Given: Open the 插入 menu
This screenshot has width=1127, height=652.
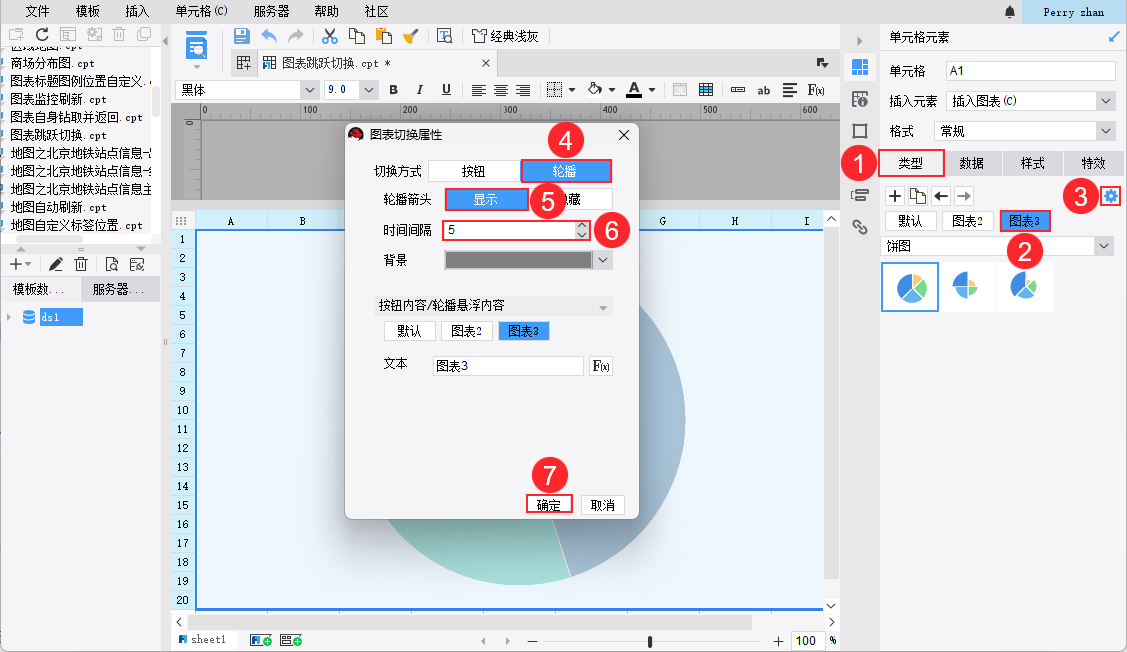Looking at the screenshot, I should pos(137,11).
